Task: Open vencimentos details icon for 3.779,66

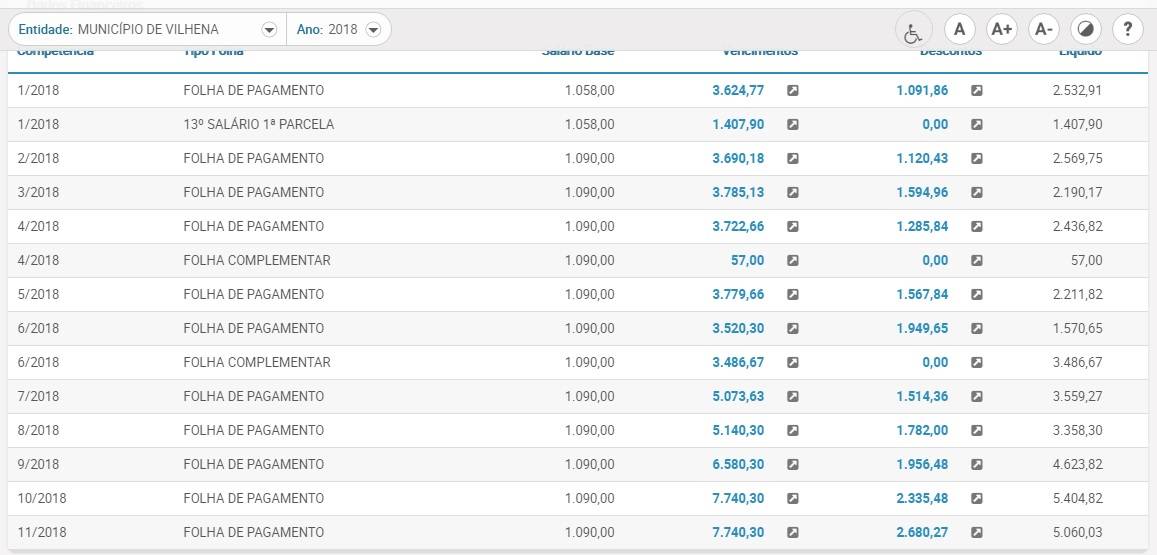Action: point(792,294)
